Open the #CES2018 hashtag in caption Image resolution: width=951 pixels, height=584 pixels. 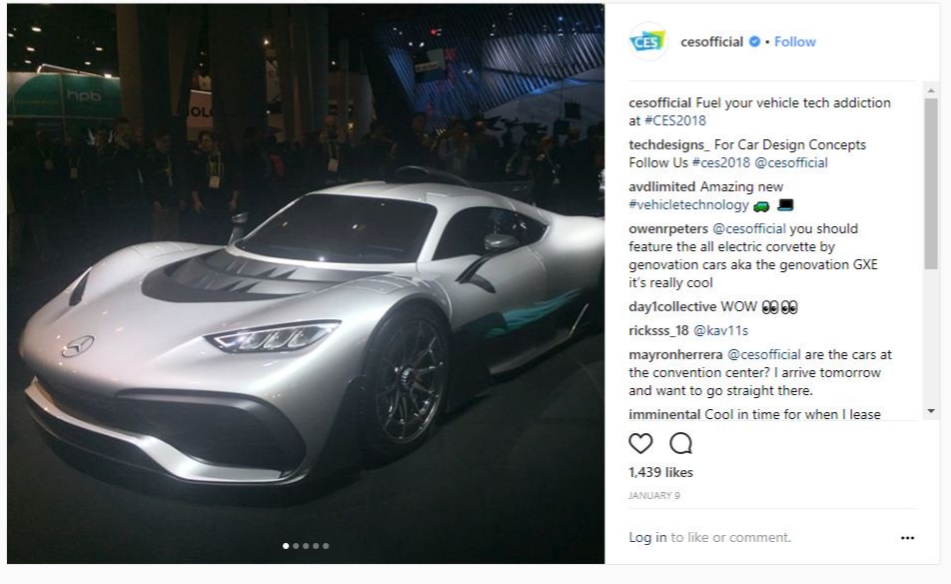tap(675, 121)
